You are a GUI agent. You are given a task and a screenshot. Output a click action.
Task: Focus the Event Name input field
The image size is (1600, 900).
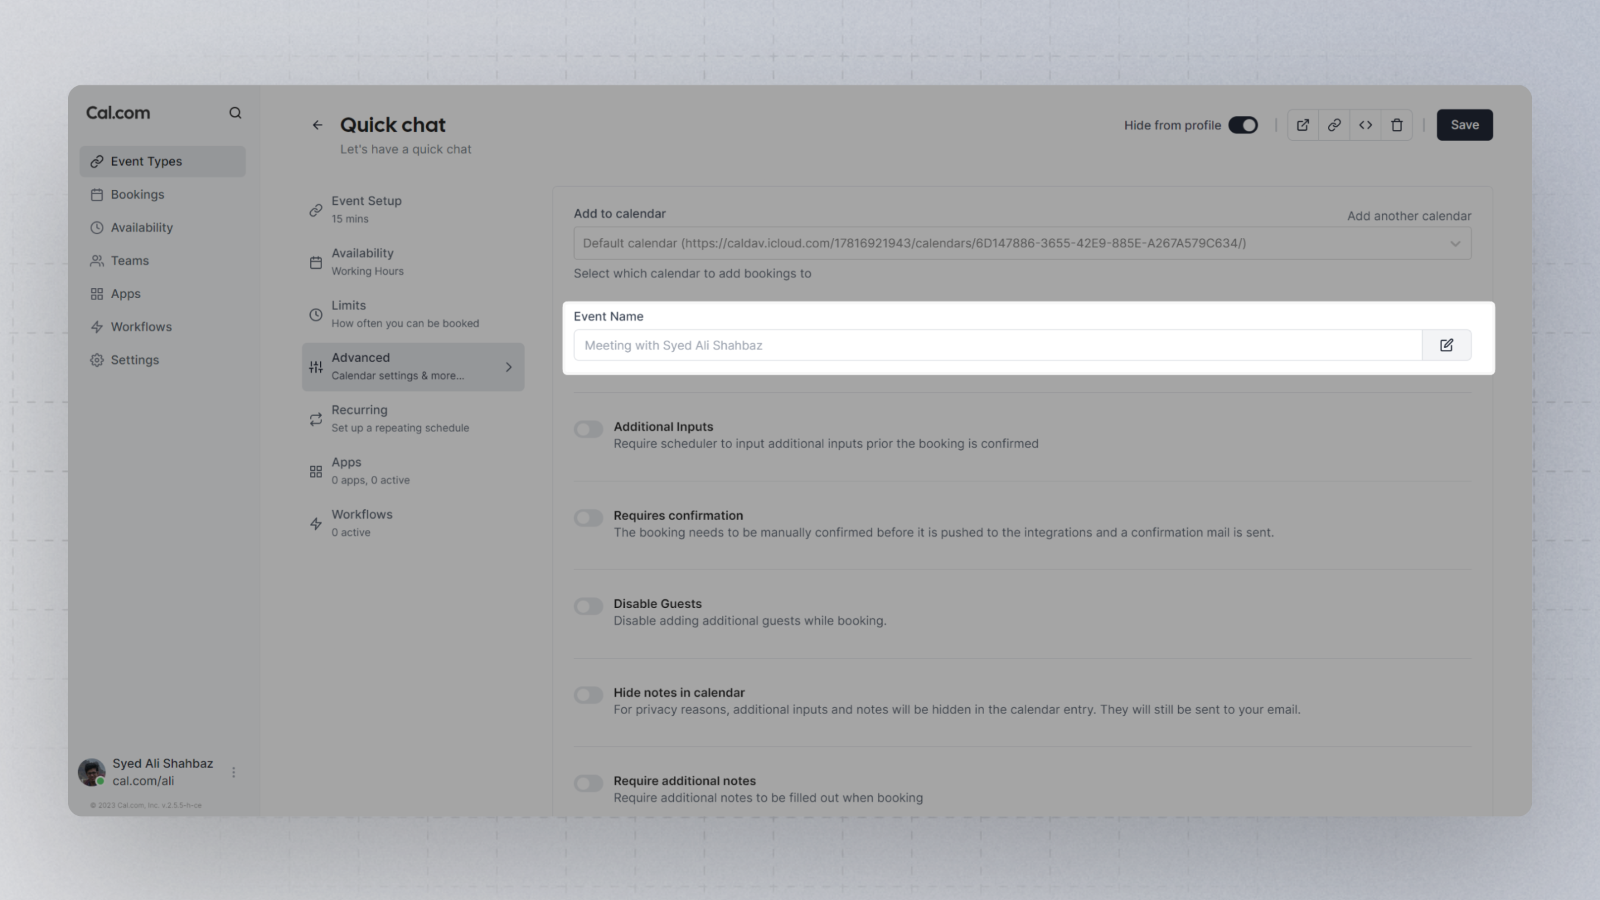(998, 345)
